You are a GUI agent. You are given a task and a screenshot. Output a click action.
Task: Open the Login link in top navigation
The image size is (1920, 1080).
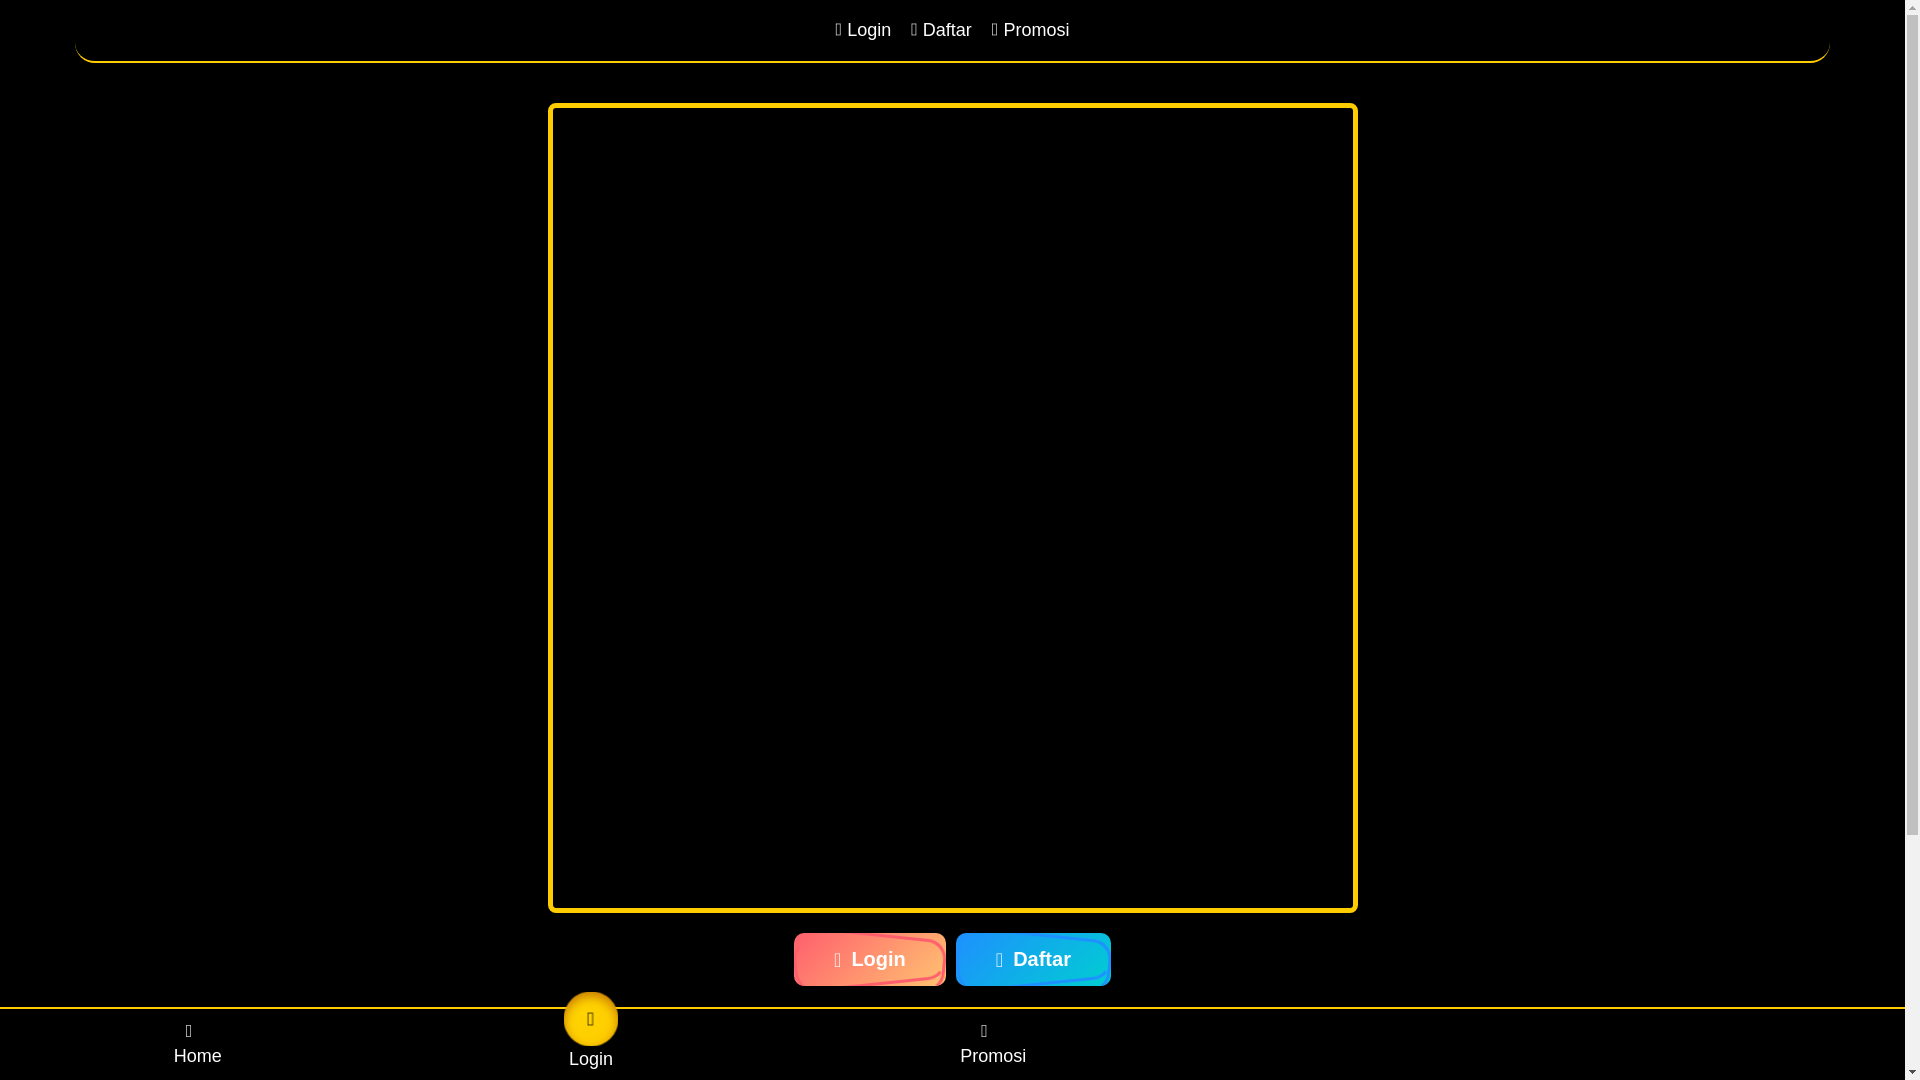pos(863,30)
